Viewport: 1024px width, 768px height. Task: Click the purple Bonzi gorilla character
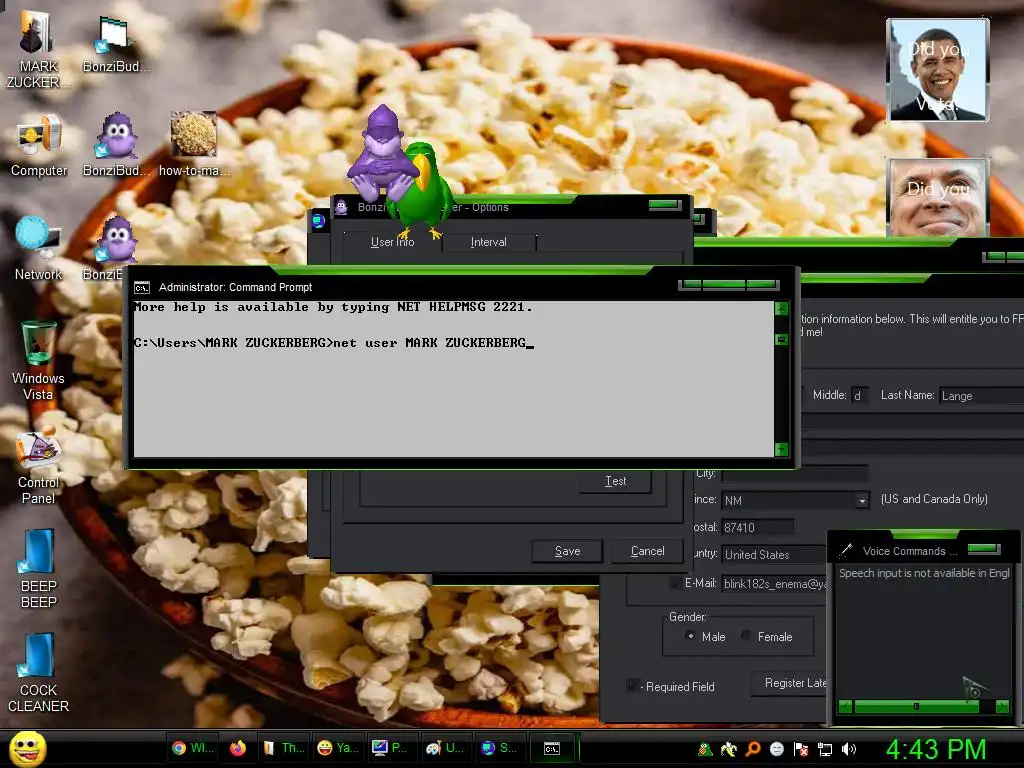[x=380, y=154]
